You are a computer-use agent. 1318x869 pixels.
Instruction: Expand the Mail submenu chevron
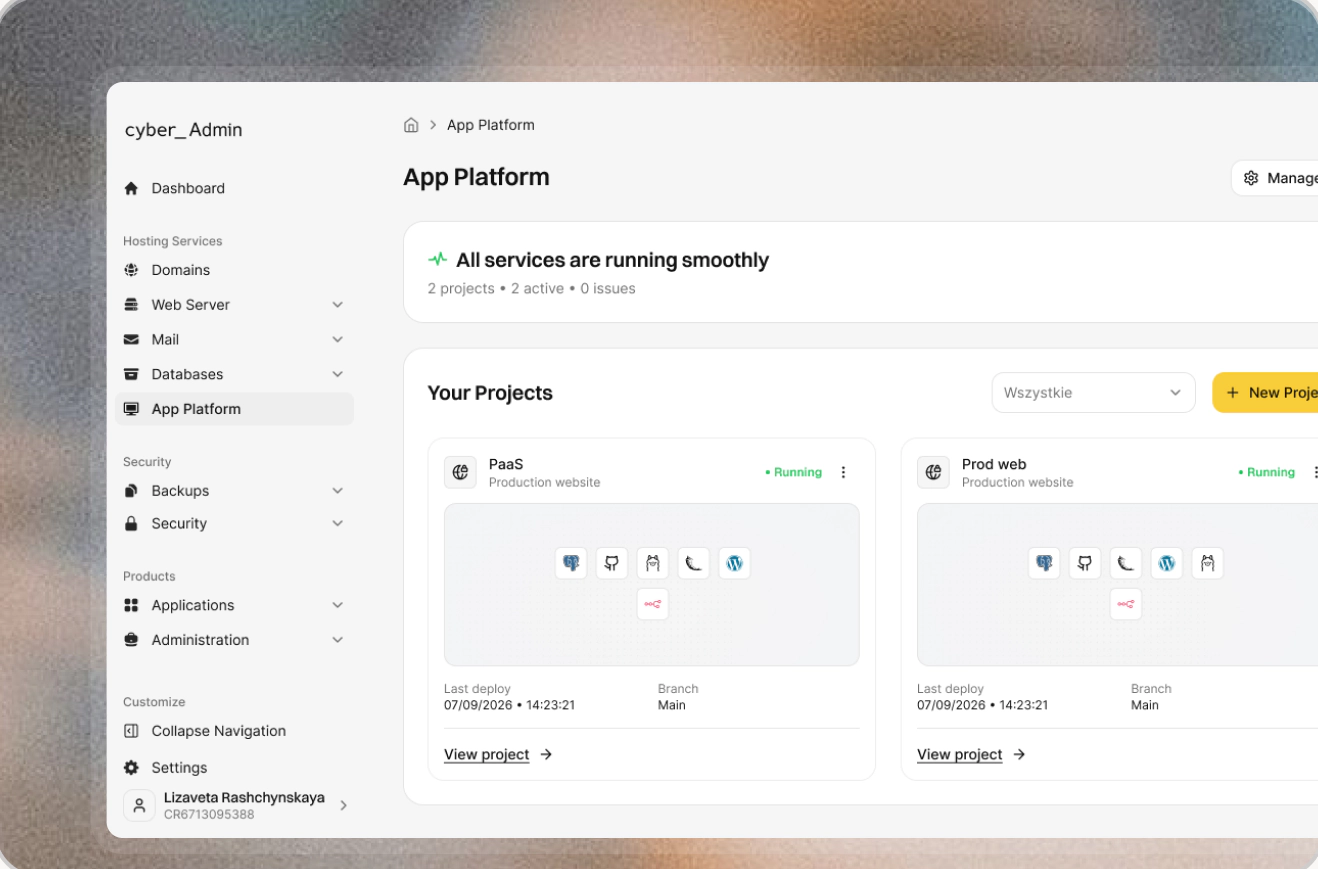click(x=338, y=340)
